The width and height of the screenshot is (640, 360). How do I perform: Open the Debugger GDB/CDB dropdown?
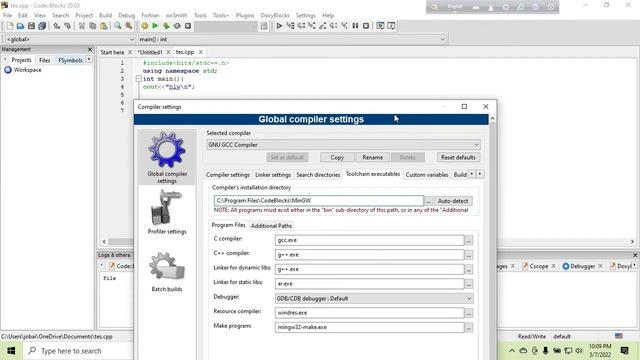coord(374,298)
